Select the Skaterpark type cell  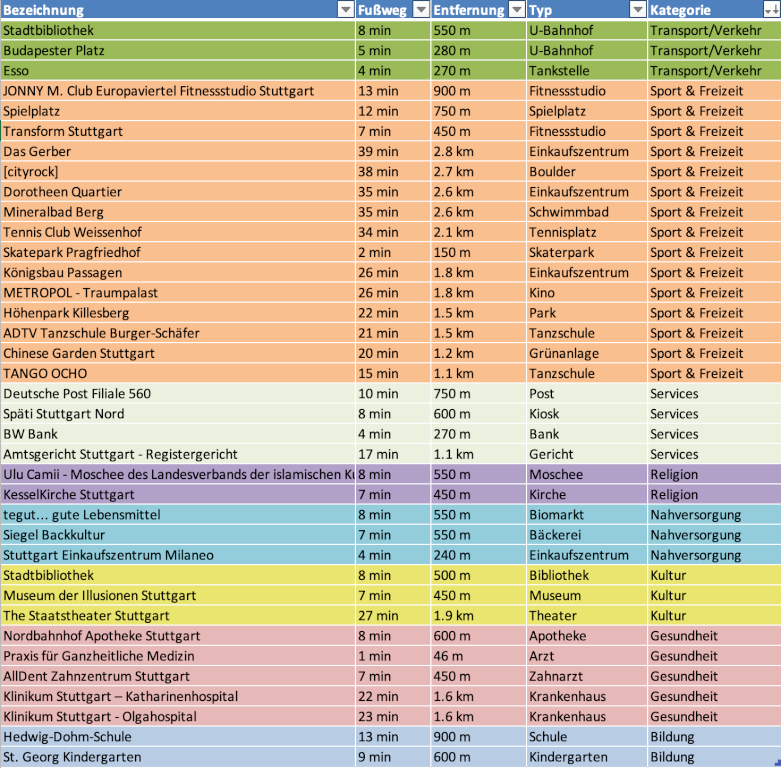coord(587,252)
